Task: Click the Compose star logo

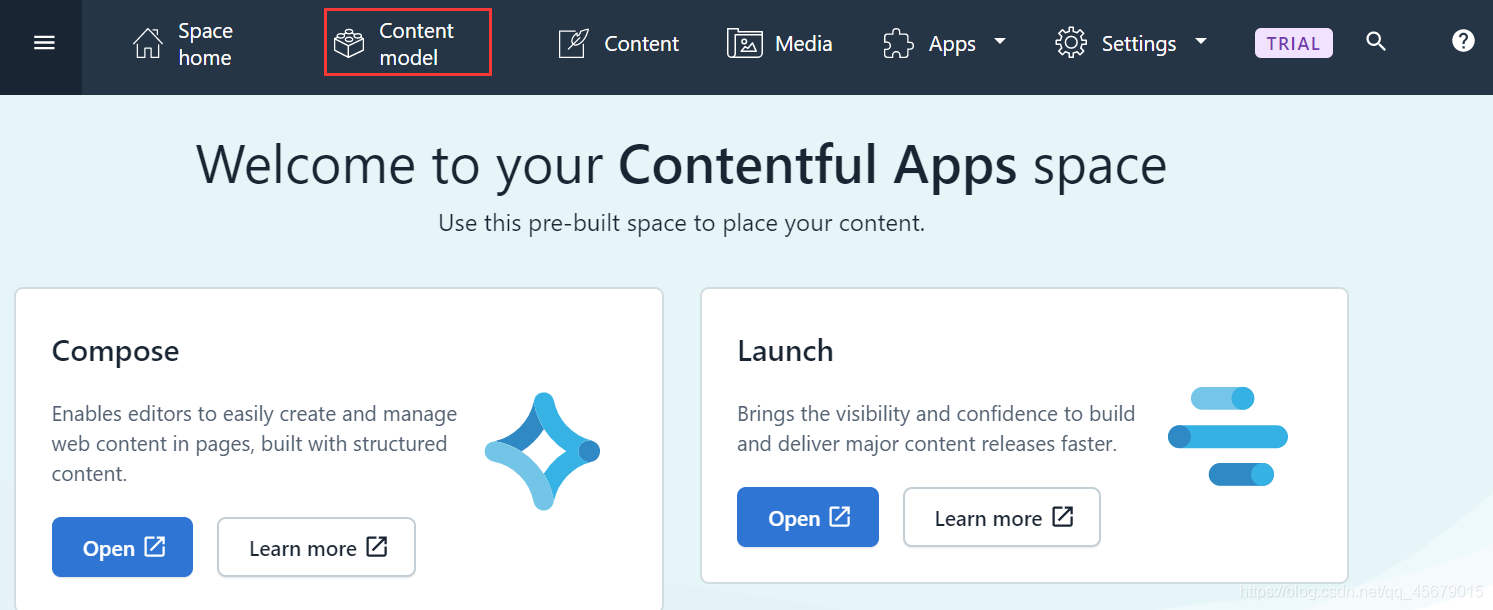Action: tap(543, 451)
